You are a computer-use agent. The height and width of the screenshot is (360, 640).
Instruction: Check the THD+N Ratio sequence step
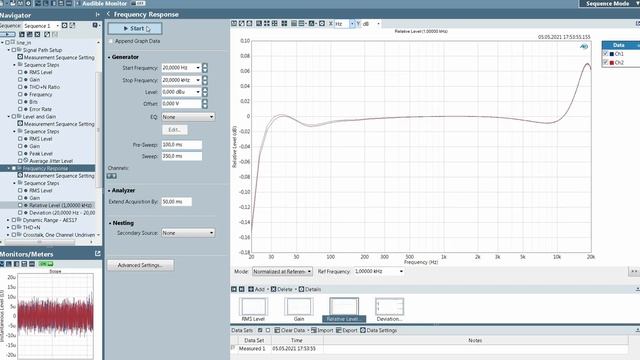[x=20, y=87]
